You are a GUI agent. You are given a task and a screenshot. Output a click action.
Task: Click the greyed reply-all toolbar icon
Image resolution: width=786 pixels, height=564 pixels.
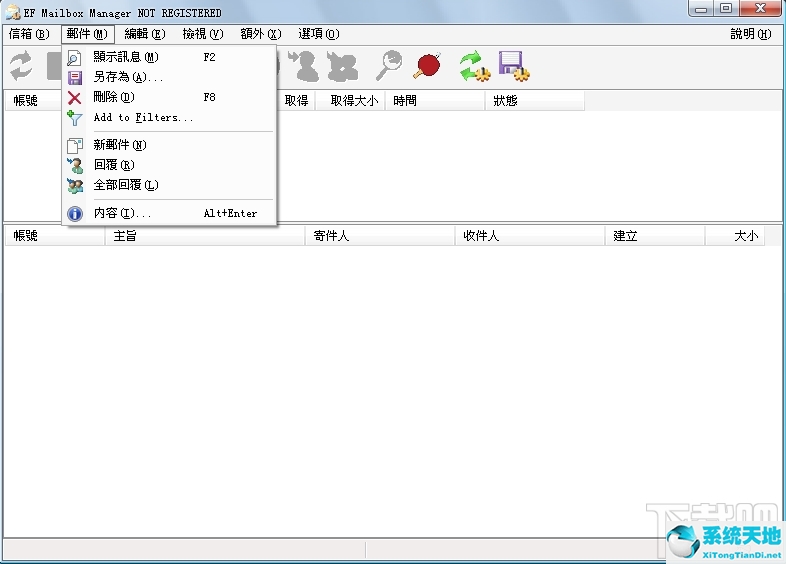pos(343,66)
